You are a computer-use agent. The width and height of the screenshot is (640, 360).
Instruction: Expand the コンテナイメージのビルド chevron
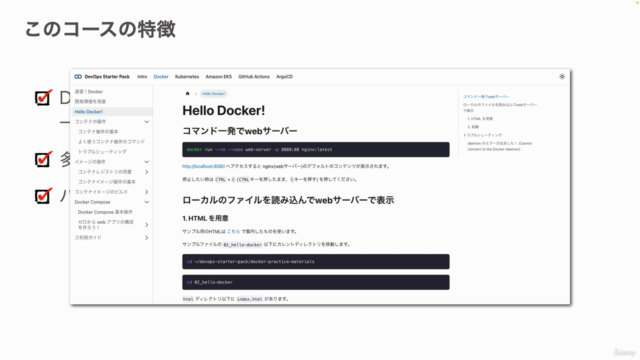click(x=147, y=192)
